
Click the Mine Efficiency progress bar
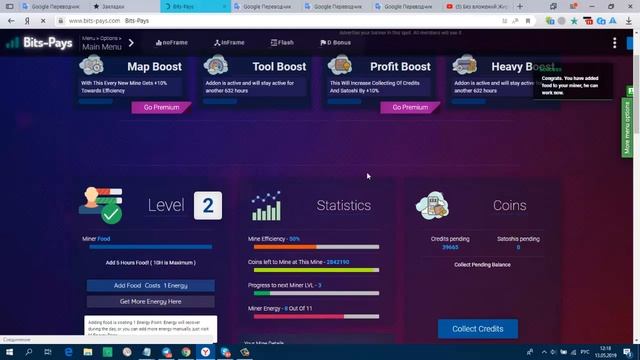pyautogui.click(x=316, y=247)
